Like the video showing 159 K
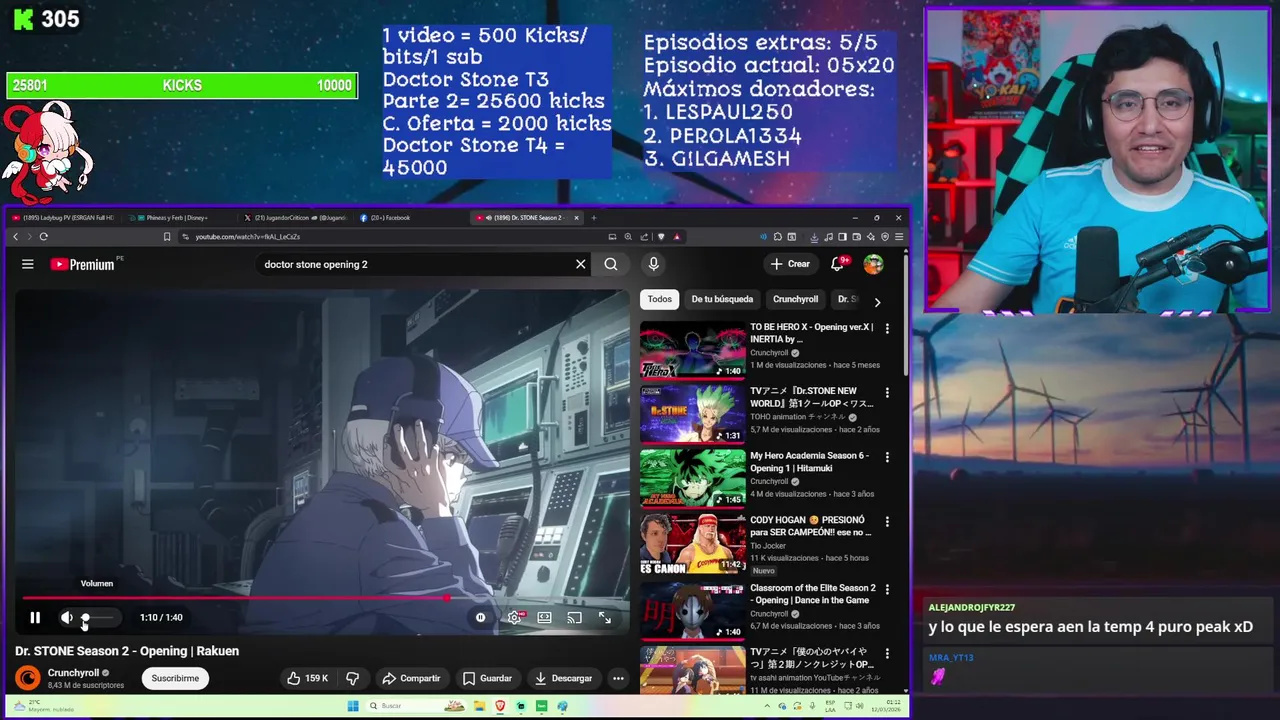This screenshot has height=720, width=1280. 308,678
